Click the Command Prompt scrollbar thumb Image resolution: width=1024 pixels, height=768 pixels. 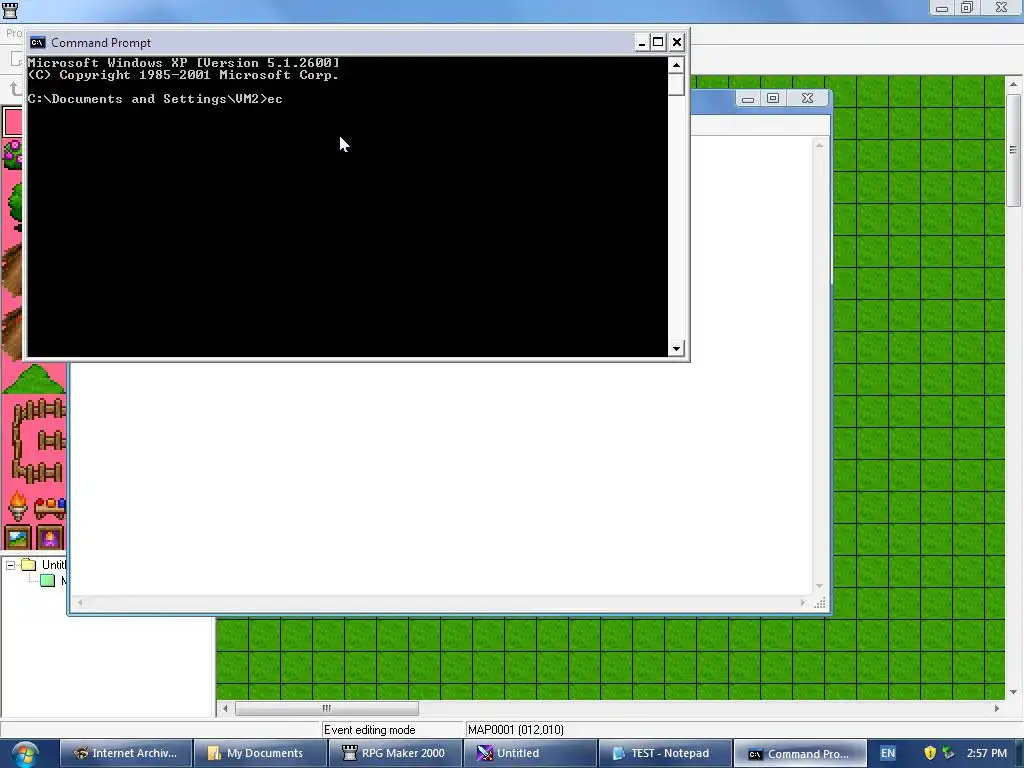click(676, 84)
